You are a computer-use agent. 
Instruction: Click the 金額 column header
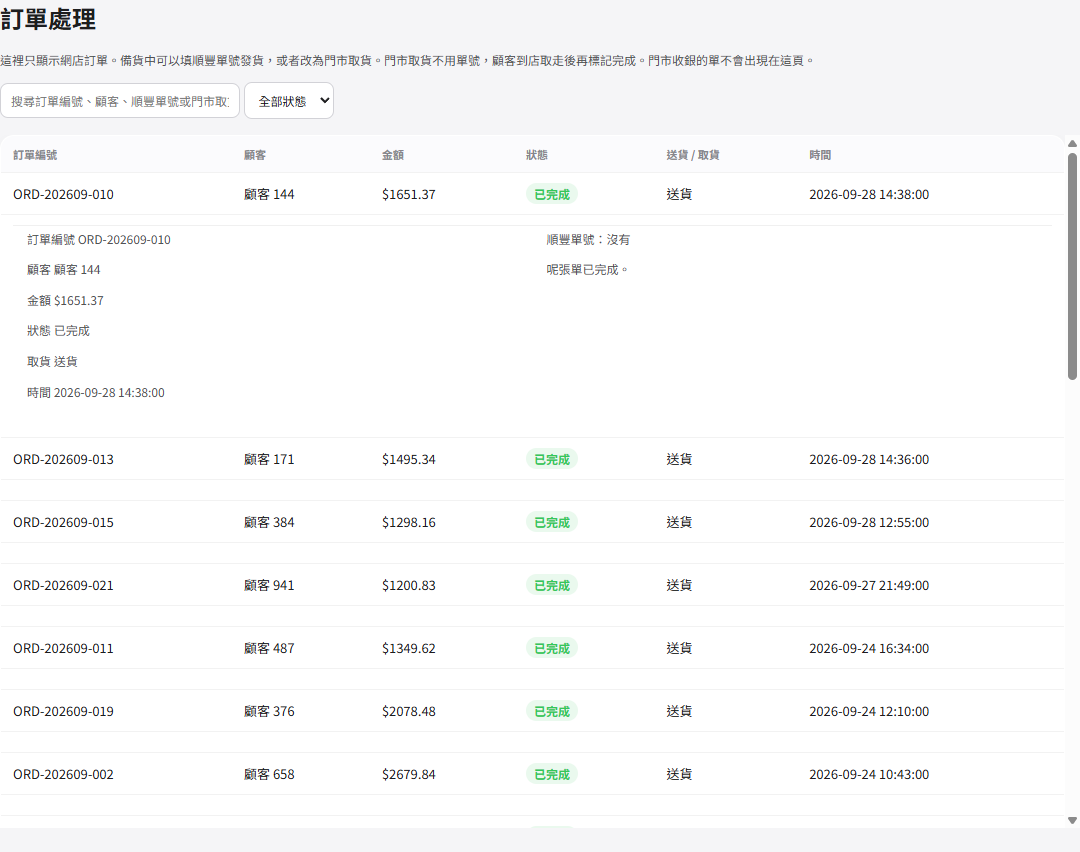click(x=393, y=155)
